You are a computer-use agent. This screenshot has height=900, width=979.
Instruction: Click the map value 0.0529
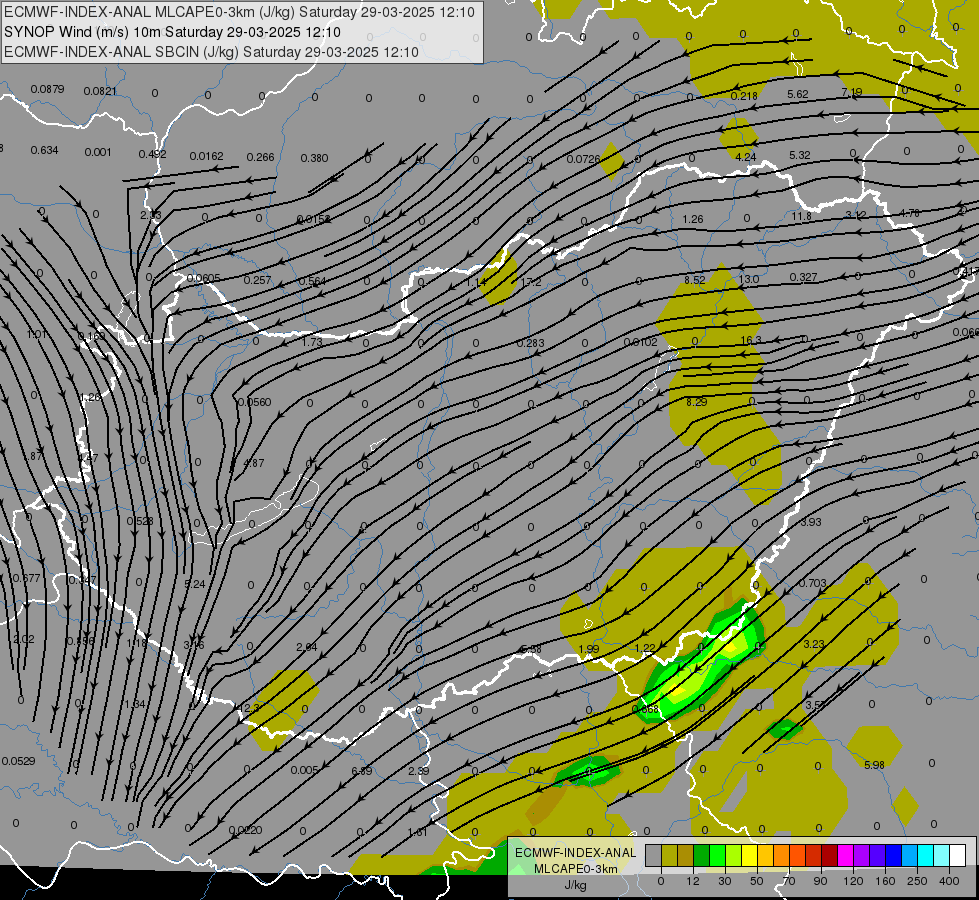[18, 761]
